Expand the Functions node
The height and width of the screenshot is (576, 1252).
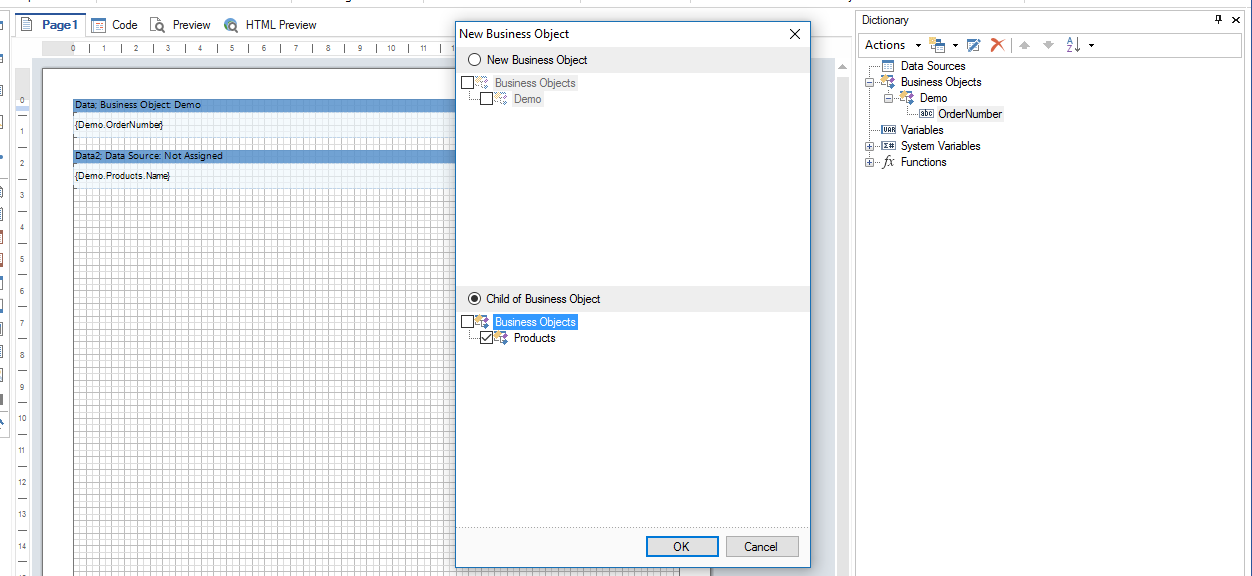pyautogui.click(x=870, y=162)
